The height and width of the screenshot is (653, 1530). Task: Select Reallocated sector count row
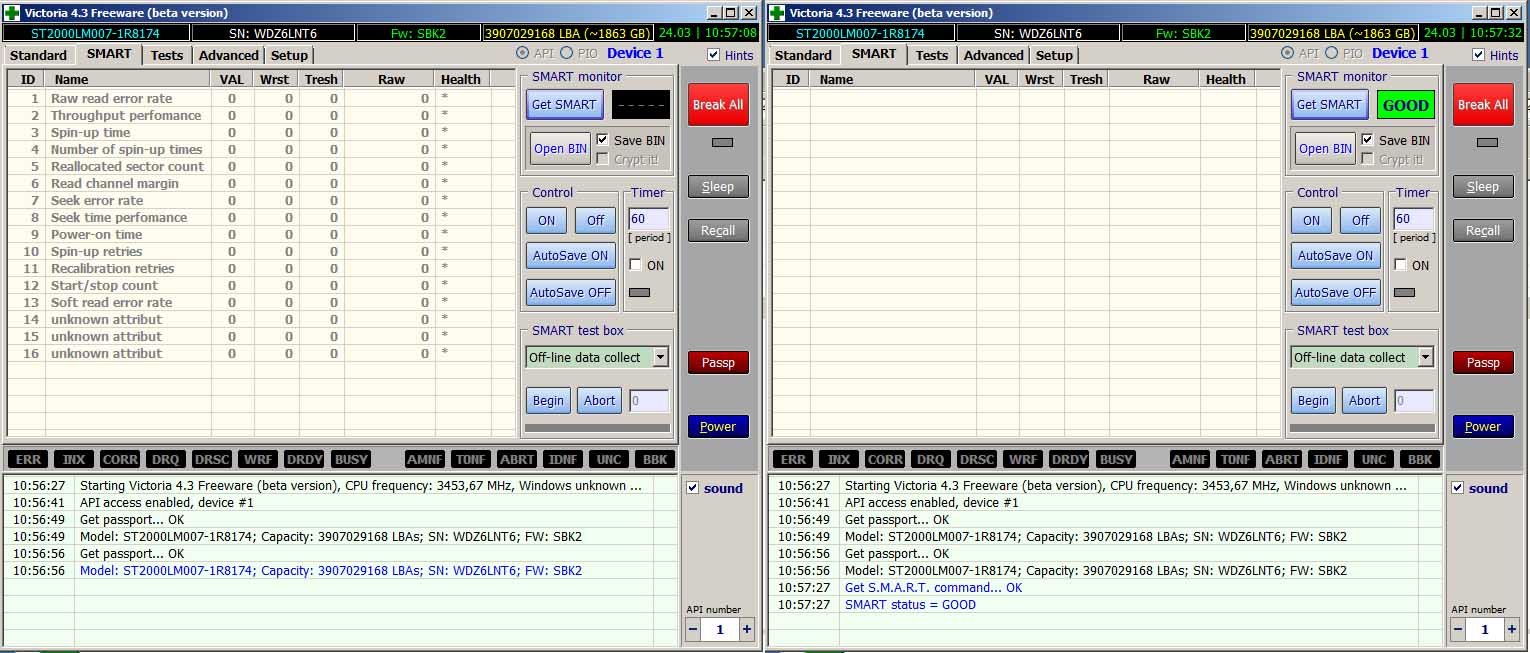pos(262,166)
